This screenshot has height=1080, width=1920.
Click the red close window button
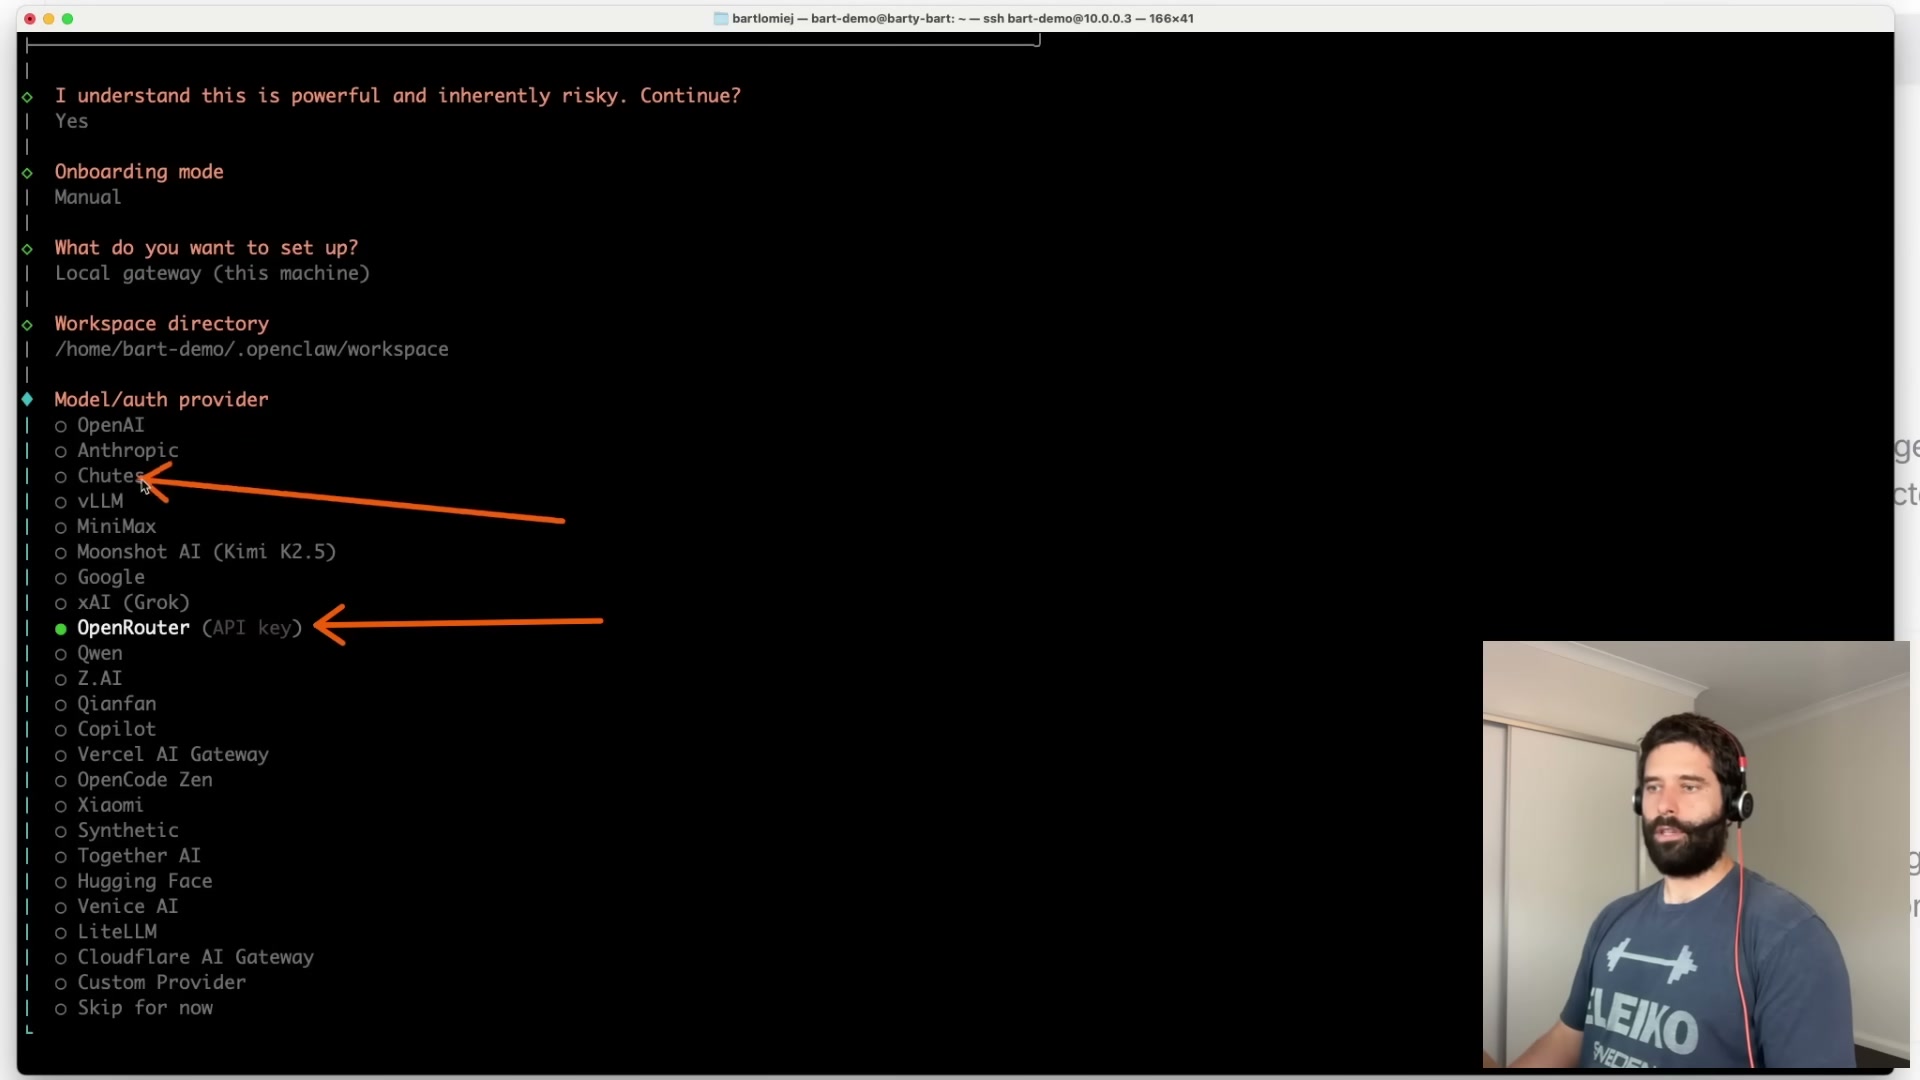click(x=29, y=18)
